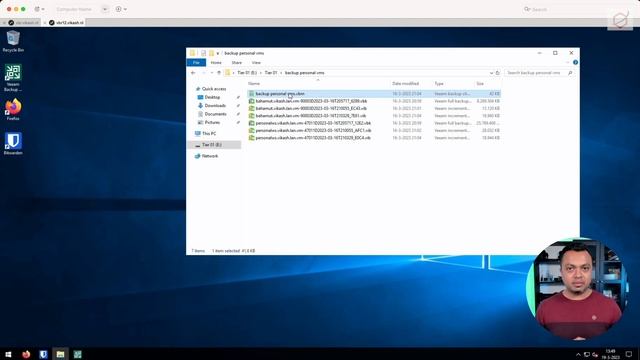This screenshot has width=640, height=360.
Task: Go back in File Explorer
Action: (193, 73)
